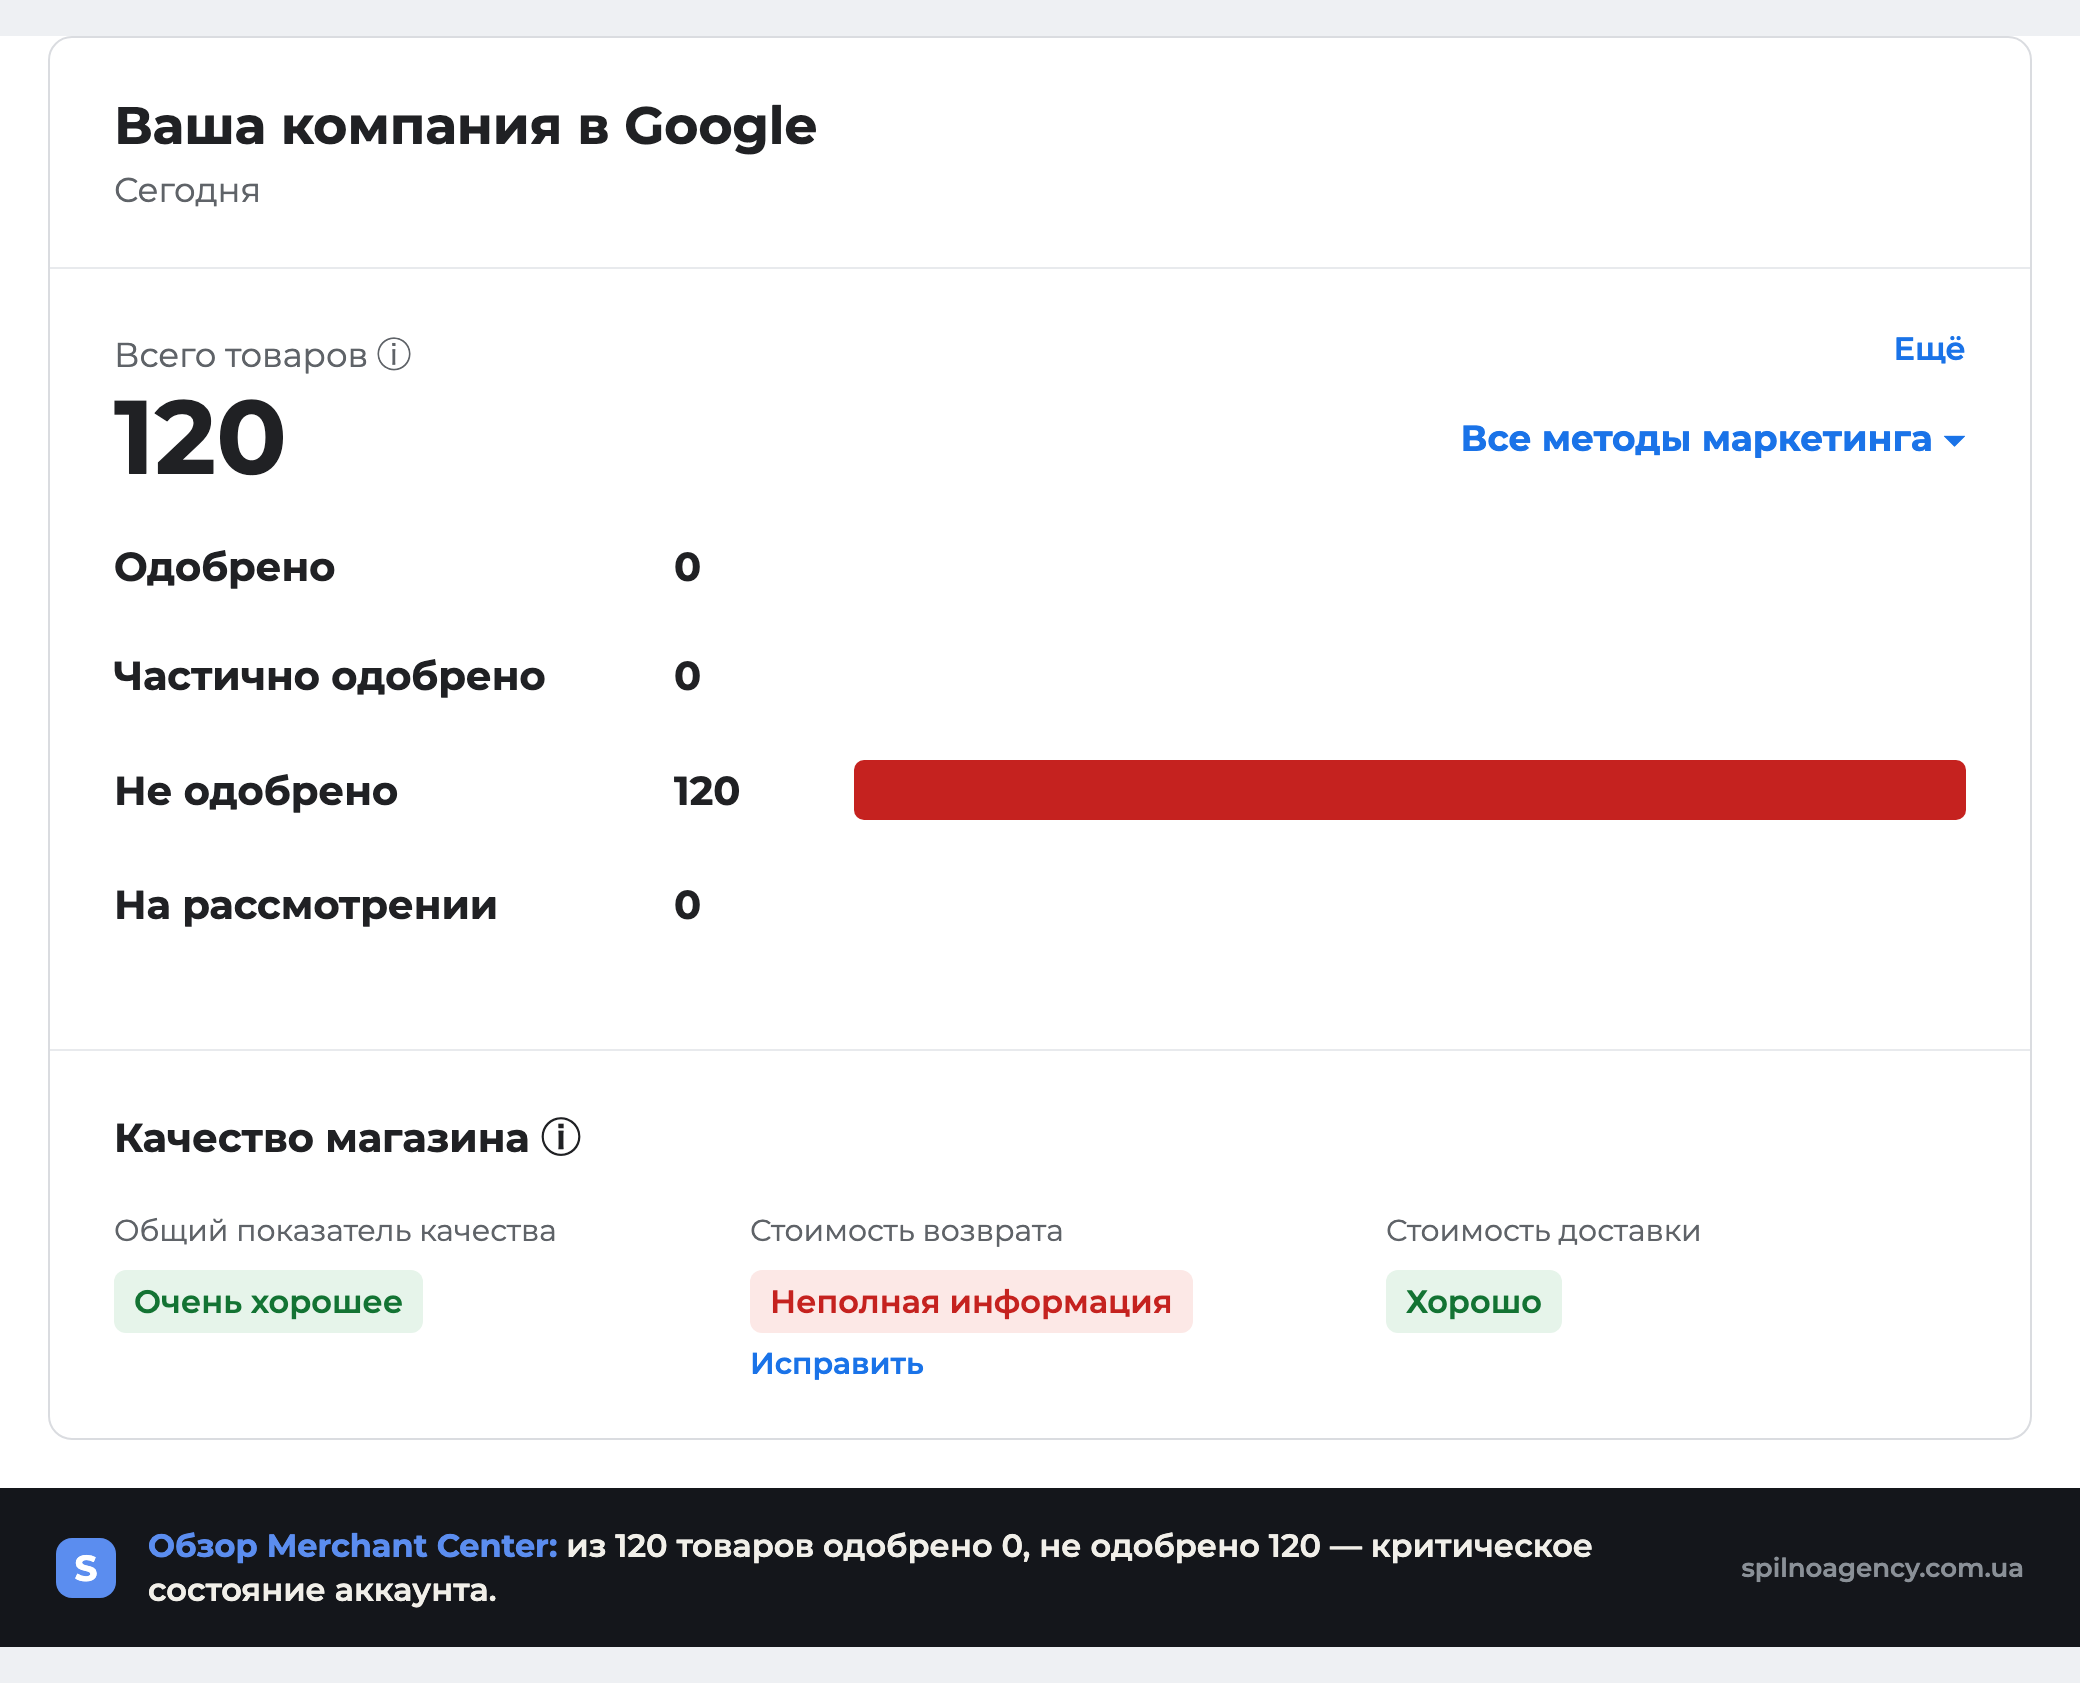Click the Стоимость доставки label
Screen dimensions: 2080x1683
(1543, 1230)
